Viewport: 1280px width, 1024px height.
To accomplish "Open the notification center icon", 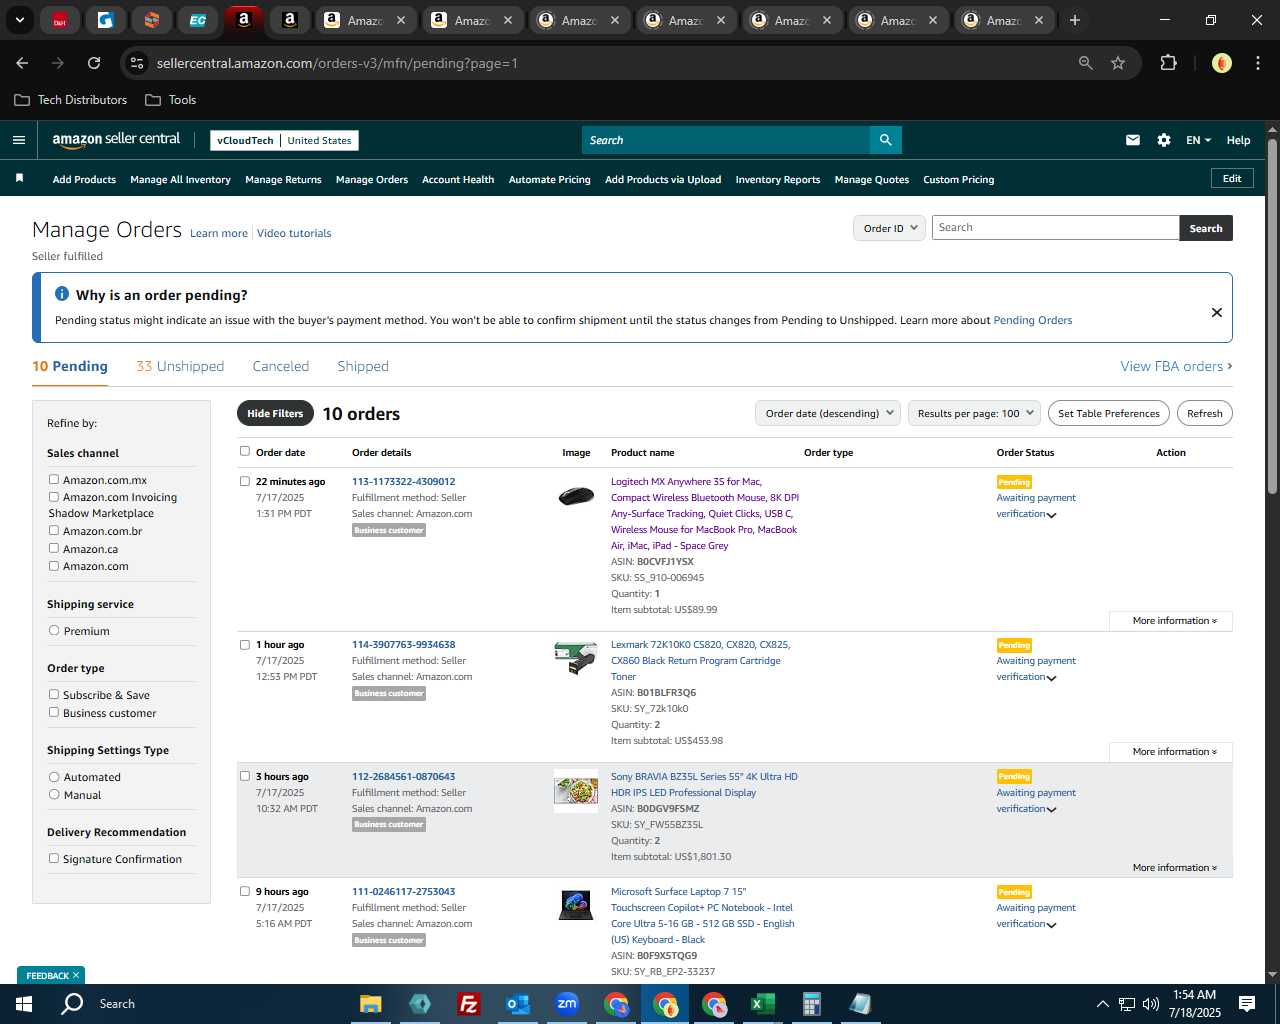I will point(1247,1004).
